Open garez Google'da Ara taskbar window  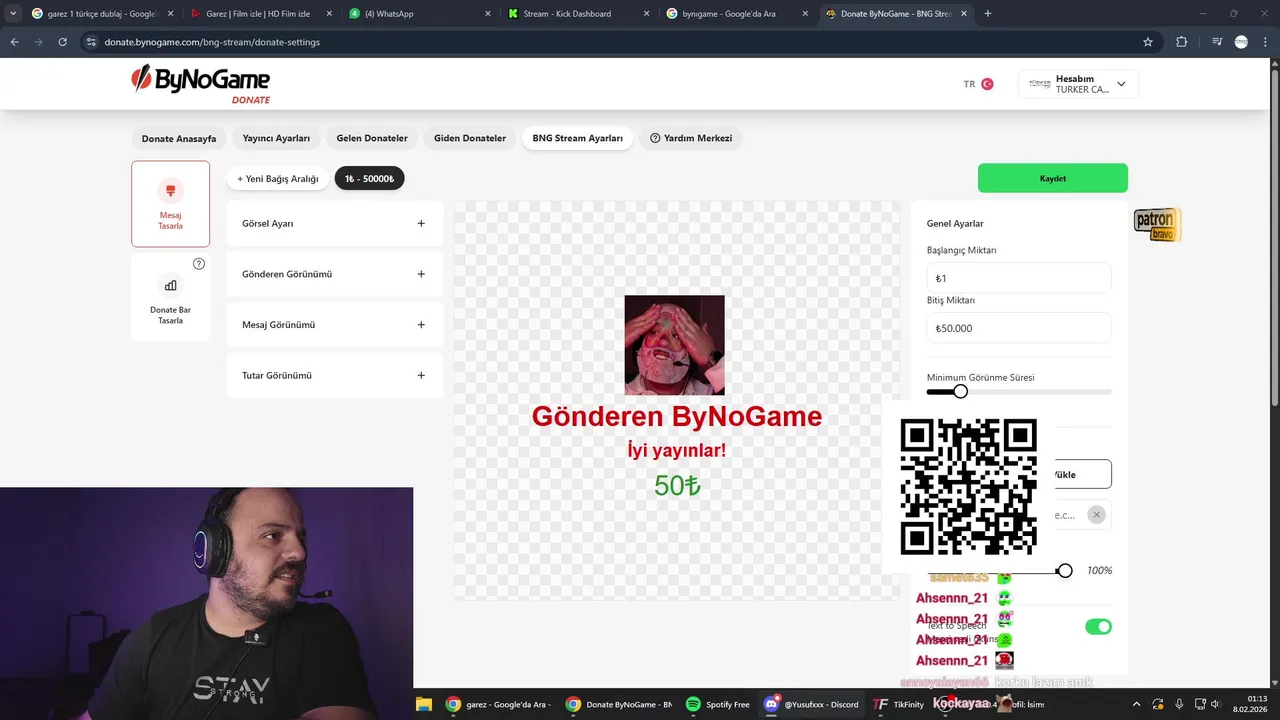[498, 704]
